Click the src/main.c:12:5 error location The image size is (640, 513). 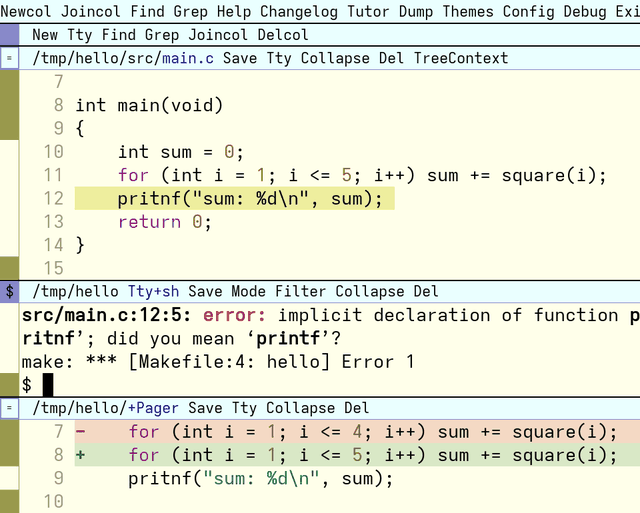107,315
